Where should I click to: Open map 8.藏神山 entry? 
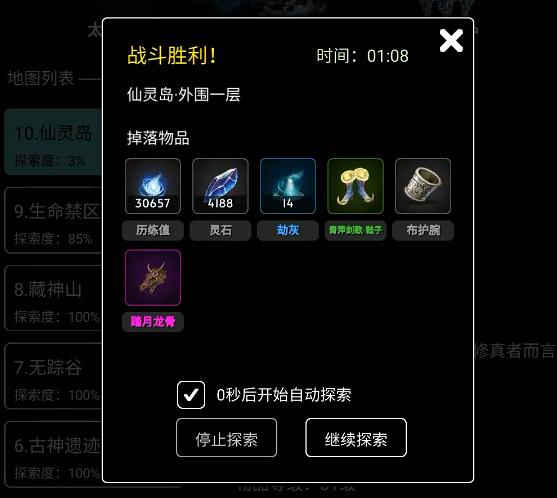point(53,298)
